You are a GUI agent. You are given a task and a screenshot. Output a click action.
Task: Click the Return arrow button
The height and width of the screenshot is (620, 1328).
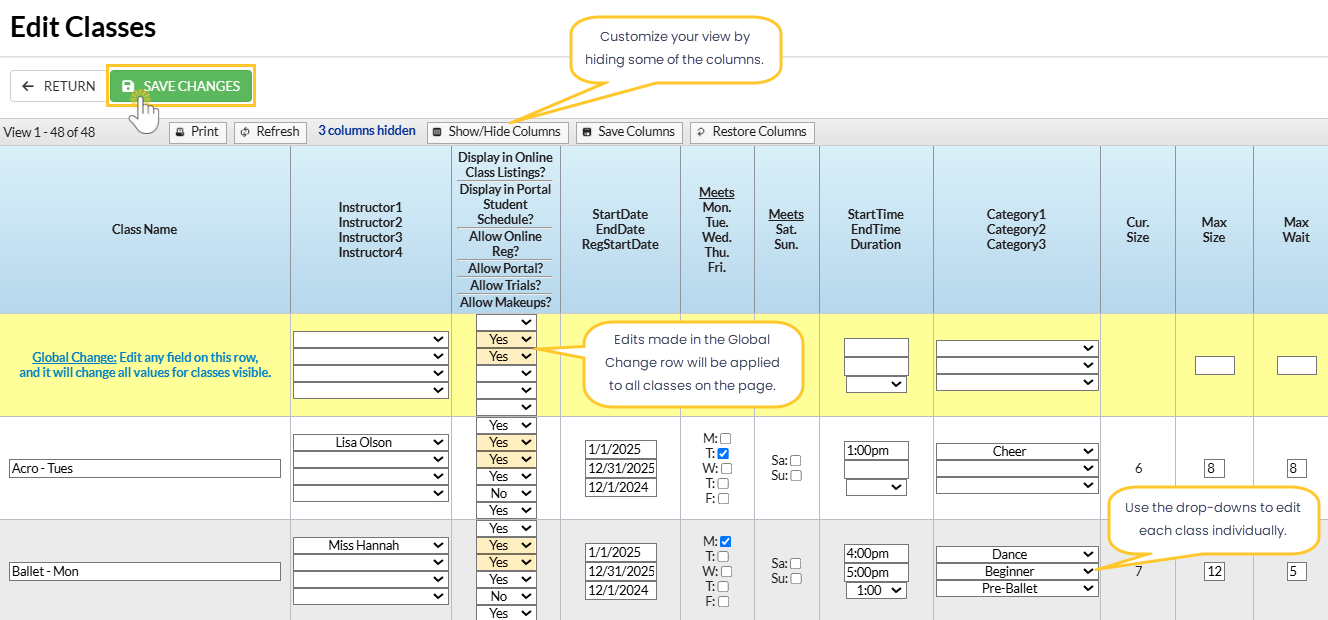tap(58, 86)
